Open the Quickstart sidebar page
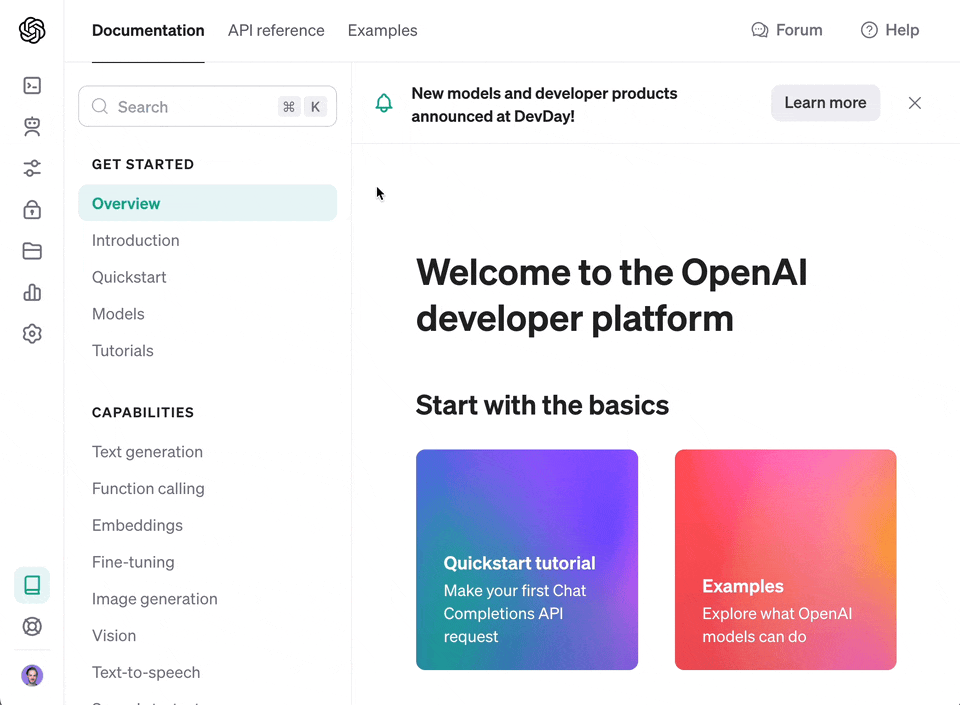Screen dimensions: 960x705 129,277
